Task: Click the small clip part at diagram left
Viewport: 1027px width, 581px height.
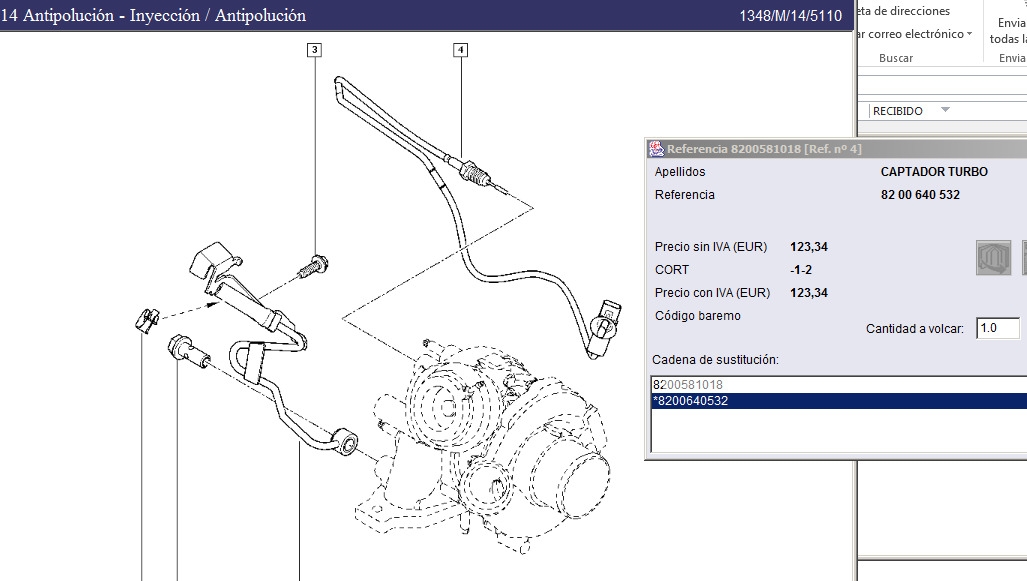Action: [x=147, y=320]
